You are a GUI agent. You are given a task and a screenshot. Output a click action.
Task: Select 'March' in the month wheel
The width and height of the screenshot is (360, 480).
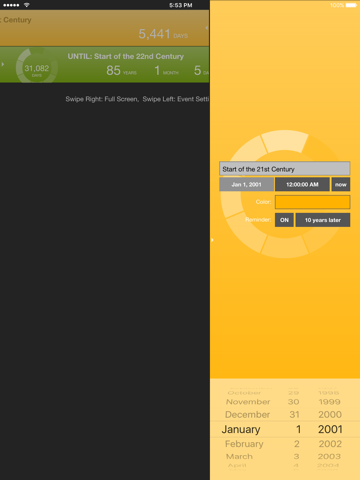click(x=239, y=456)
